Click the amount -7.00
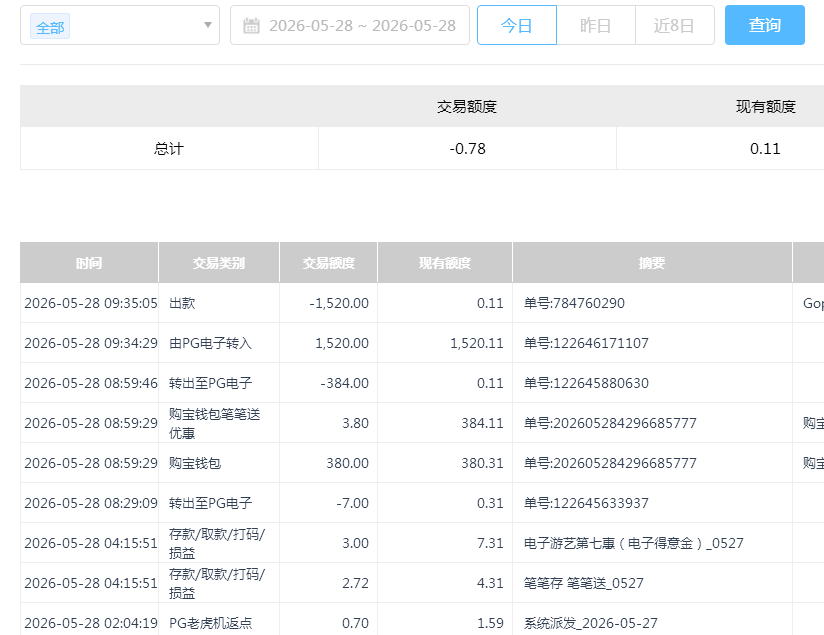Image resolution: width=824 pixels, height=635 pixels. point(353,503)
